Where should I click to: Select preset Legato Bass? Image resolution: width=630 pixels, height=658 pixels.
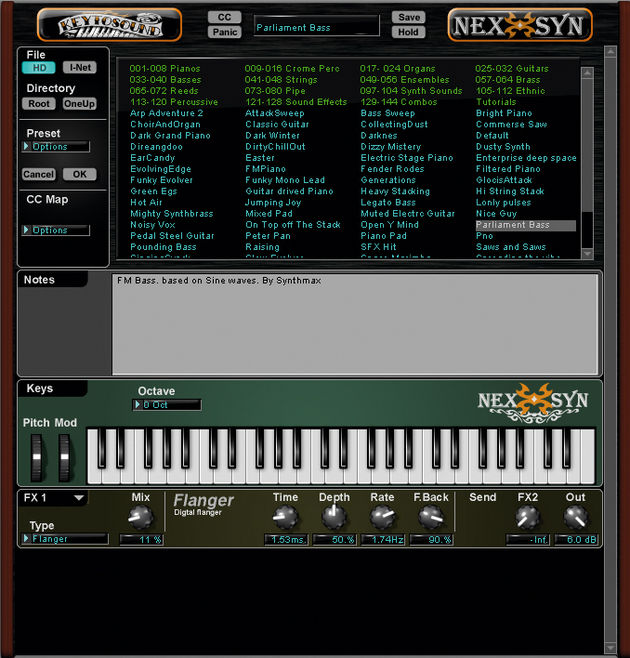[388, 202]
